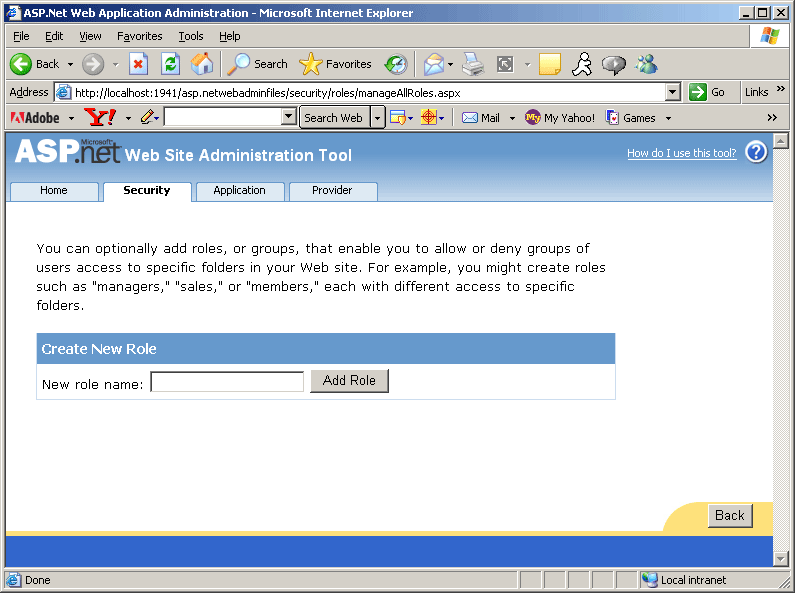Click the Back arrow icon
Viewport: 795px width, 593px height.
pyautogui.click(x=22, y=64)
